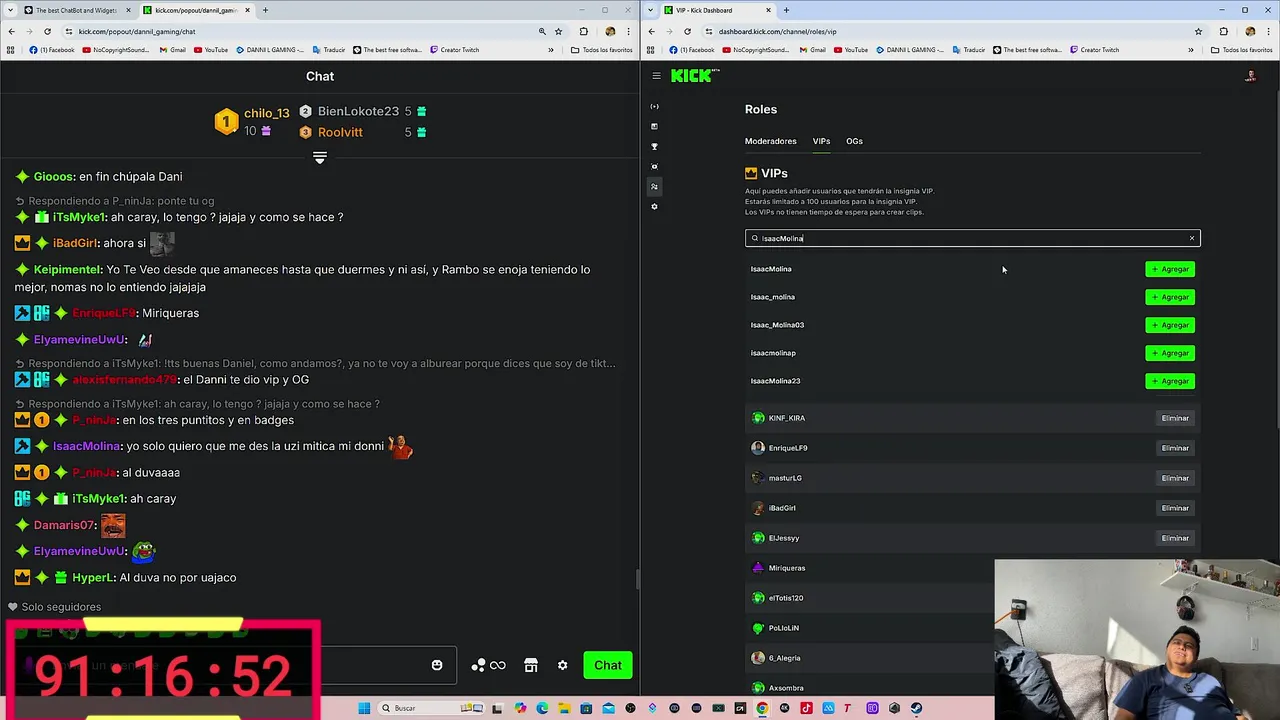The image size is (1280, 720).
Task: Select Miriqueras in the VIP list
Action: click(x=786, y=568)
